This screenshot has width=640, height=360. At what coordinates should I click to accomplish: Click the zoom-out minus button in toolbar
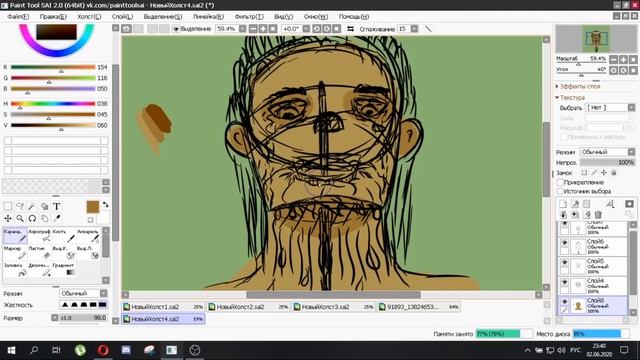[253, 29]
